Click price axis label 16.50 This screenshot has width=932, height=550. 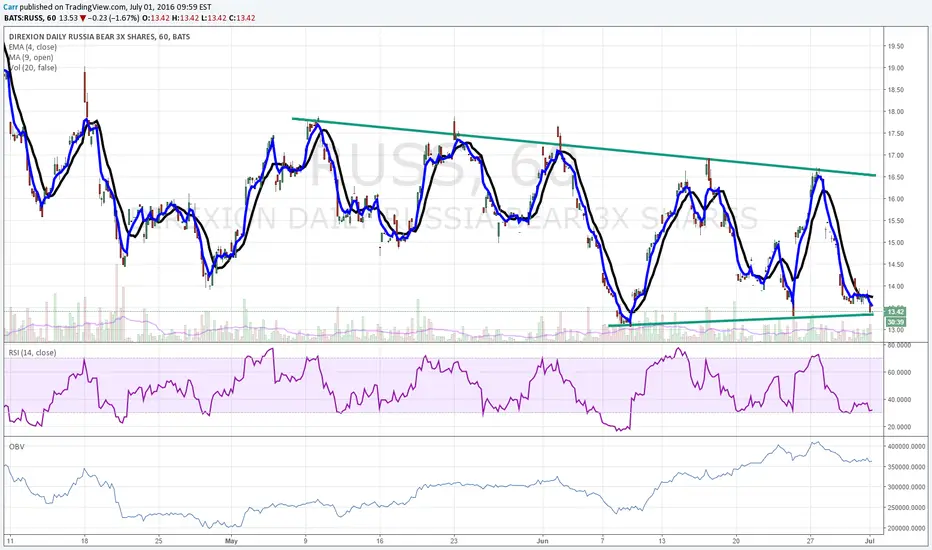[x=895, y=177]
